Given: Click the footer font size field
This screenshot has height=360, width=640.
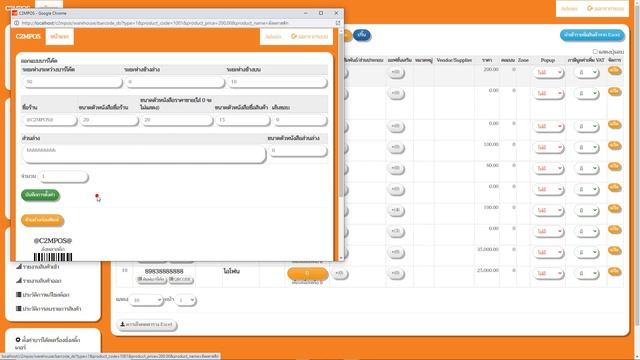Looking at the screenshot, I should tap(298, 151).
